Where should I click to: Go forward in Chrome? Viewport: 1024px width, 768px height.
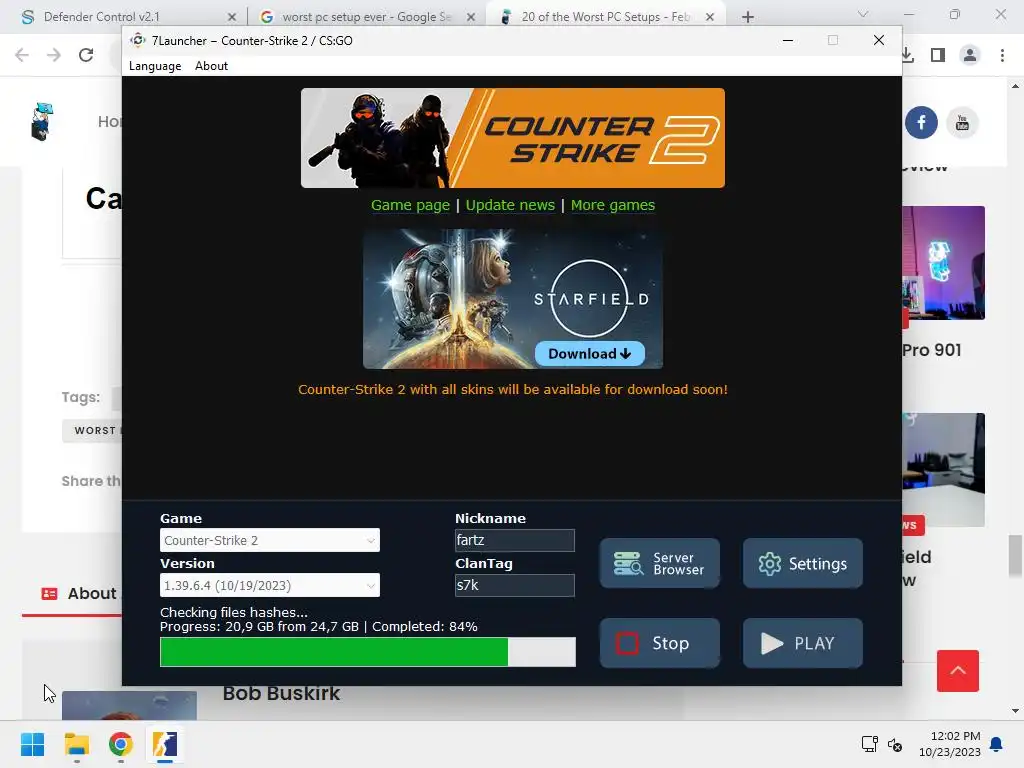[x=54, y=55]
